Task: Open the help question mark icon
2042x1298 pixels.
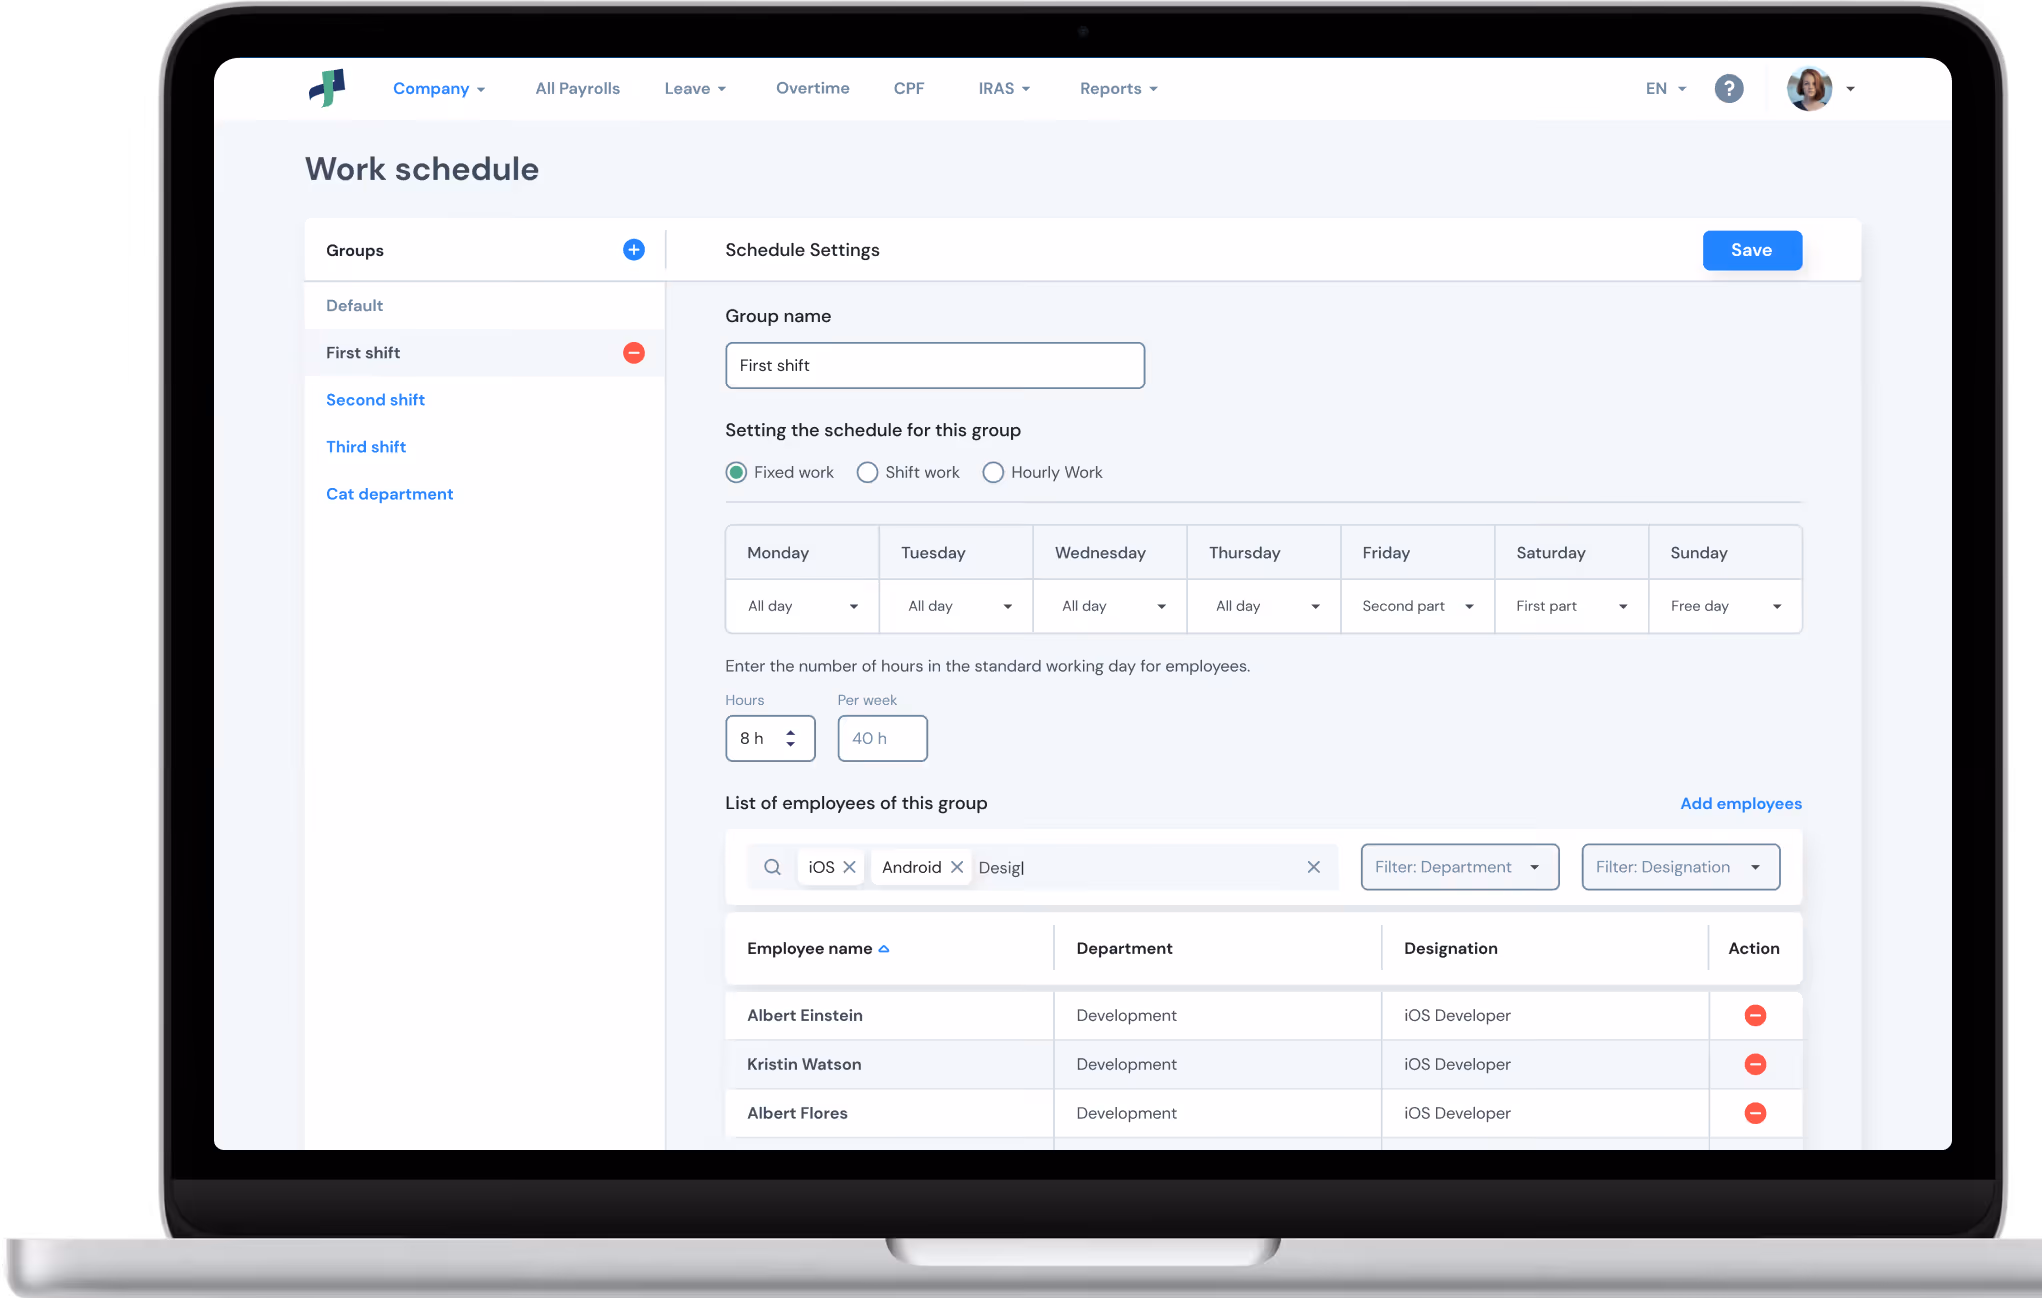Action: coord(1729,89)
